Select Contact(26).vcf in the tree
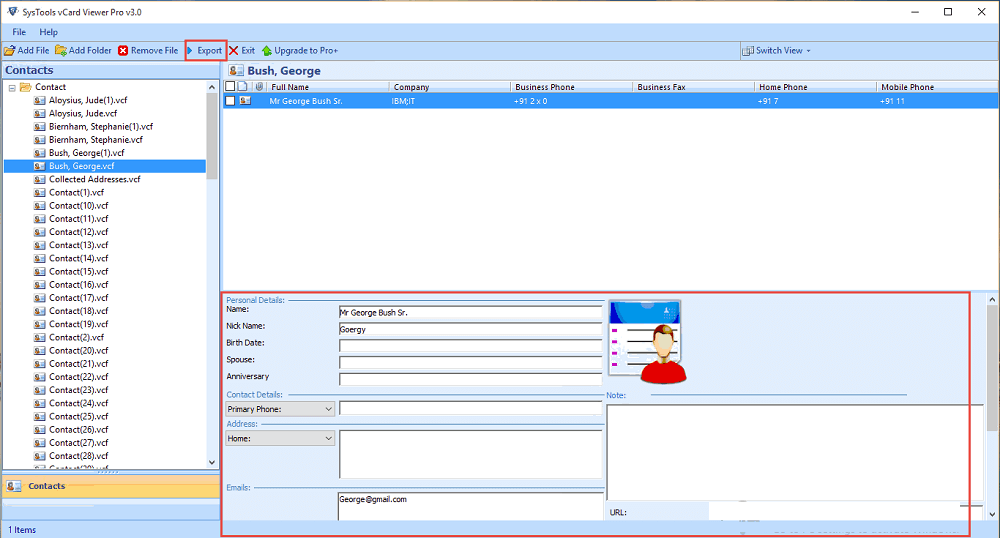Image resolution: width=1000 pixels, height=538 pixels. [78, 430]
